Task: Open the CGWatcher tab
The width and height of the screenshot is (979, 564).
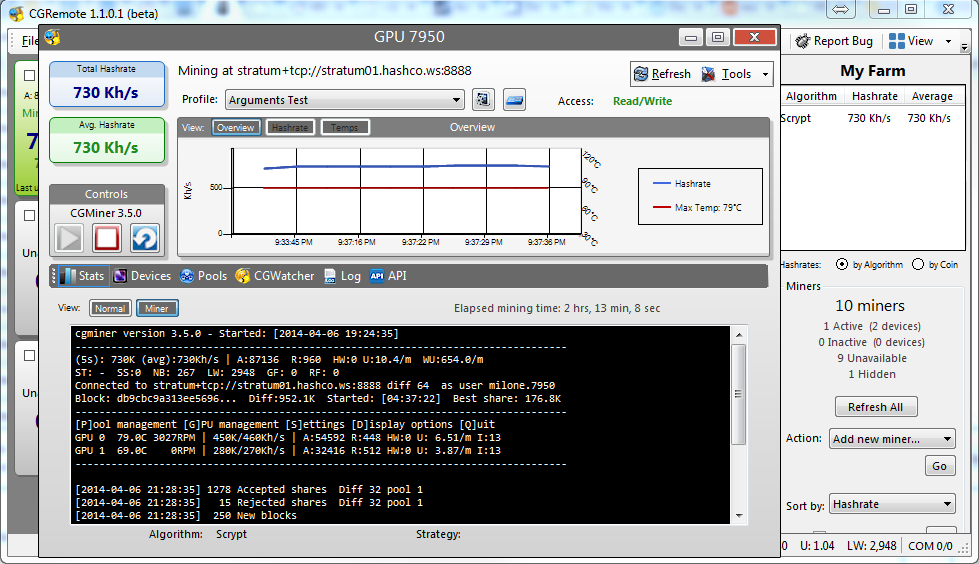Action: pyautogui.click(x=275, y=276)
